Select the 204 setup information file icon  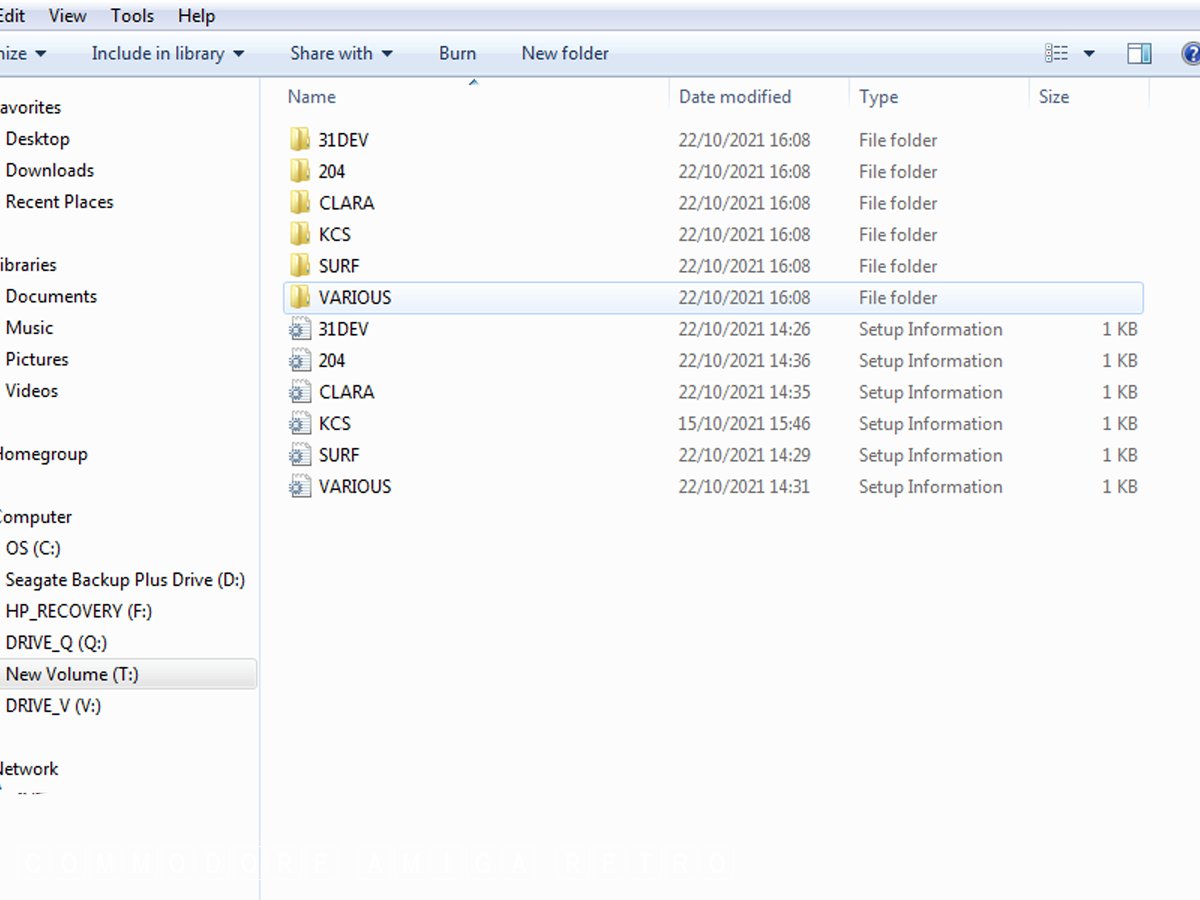click(300, 361)
